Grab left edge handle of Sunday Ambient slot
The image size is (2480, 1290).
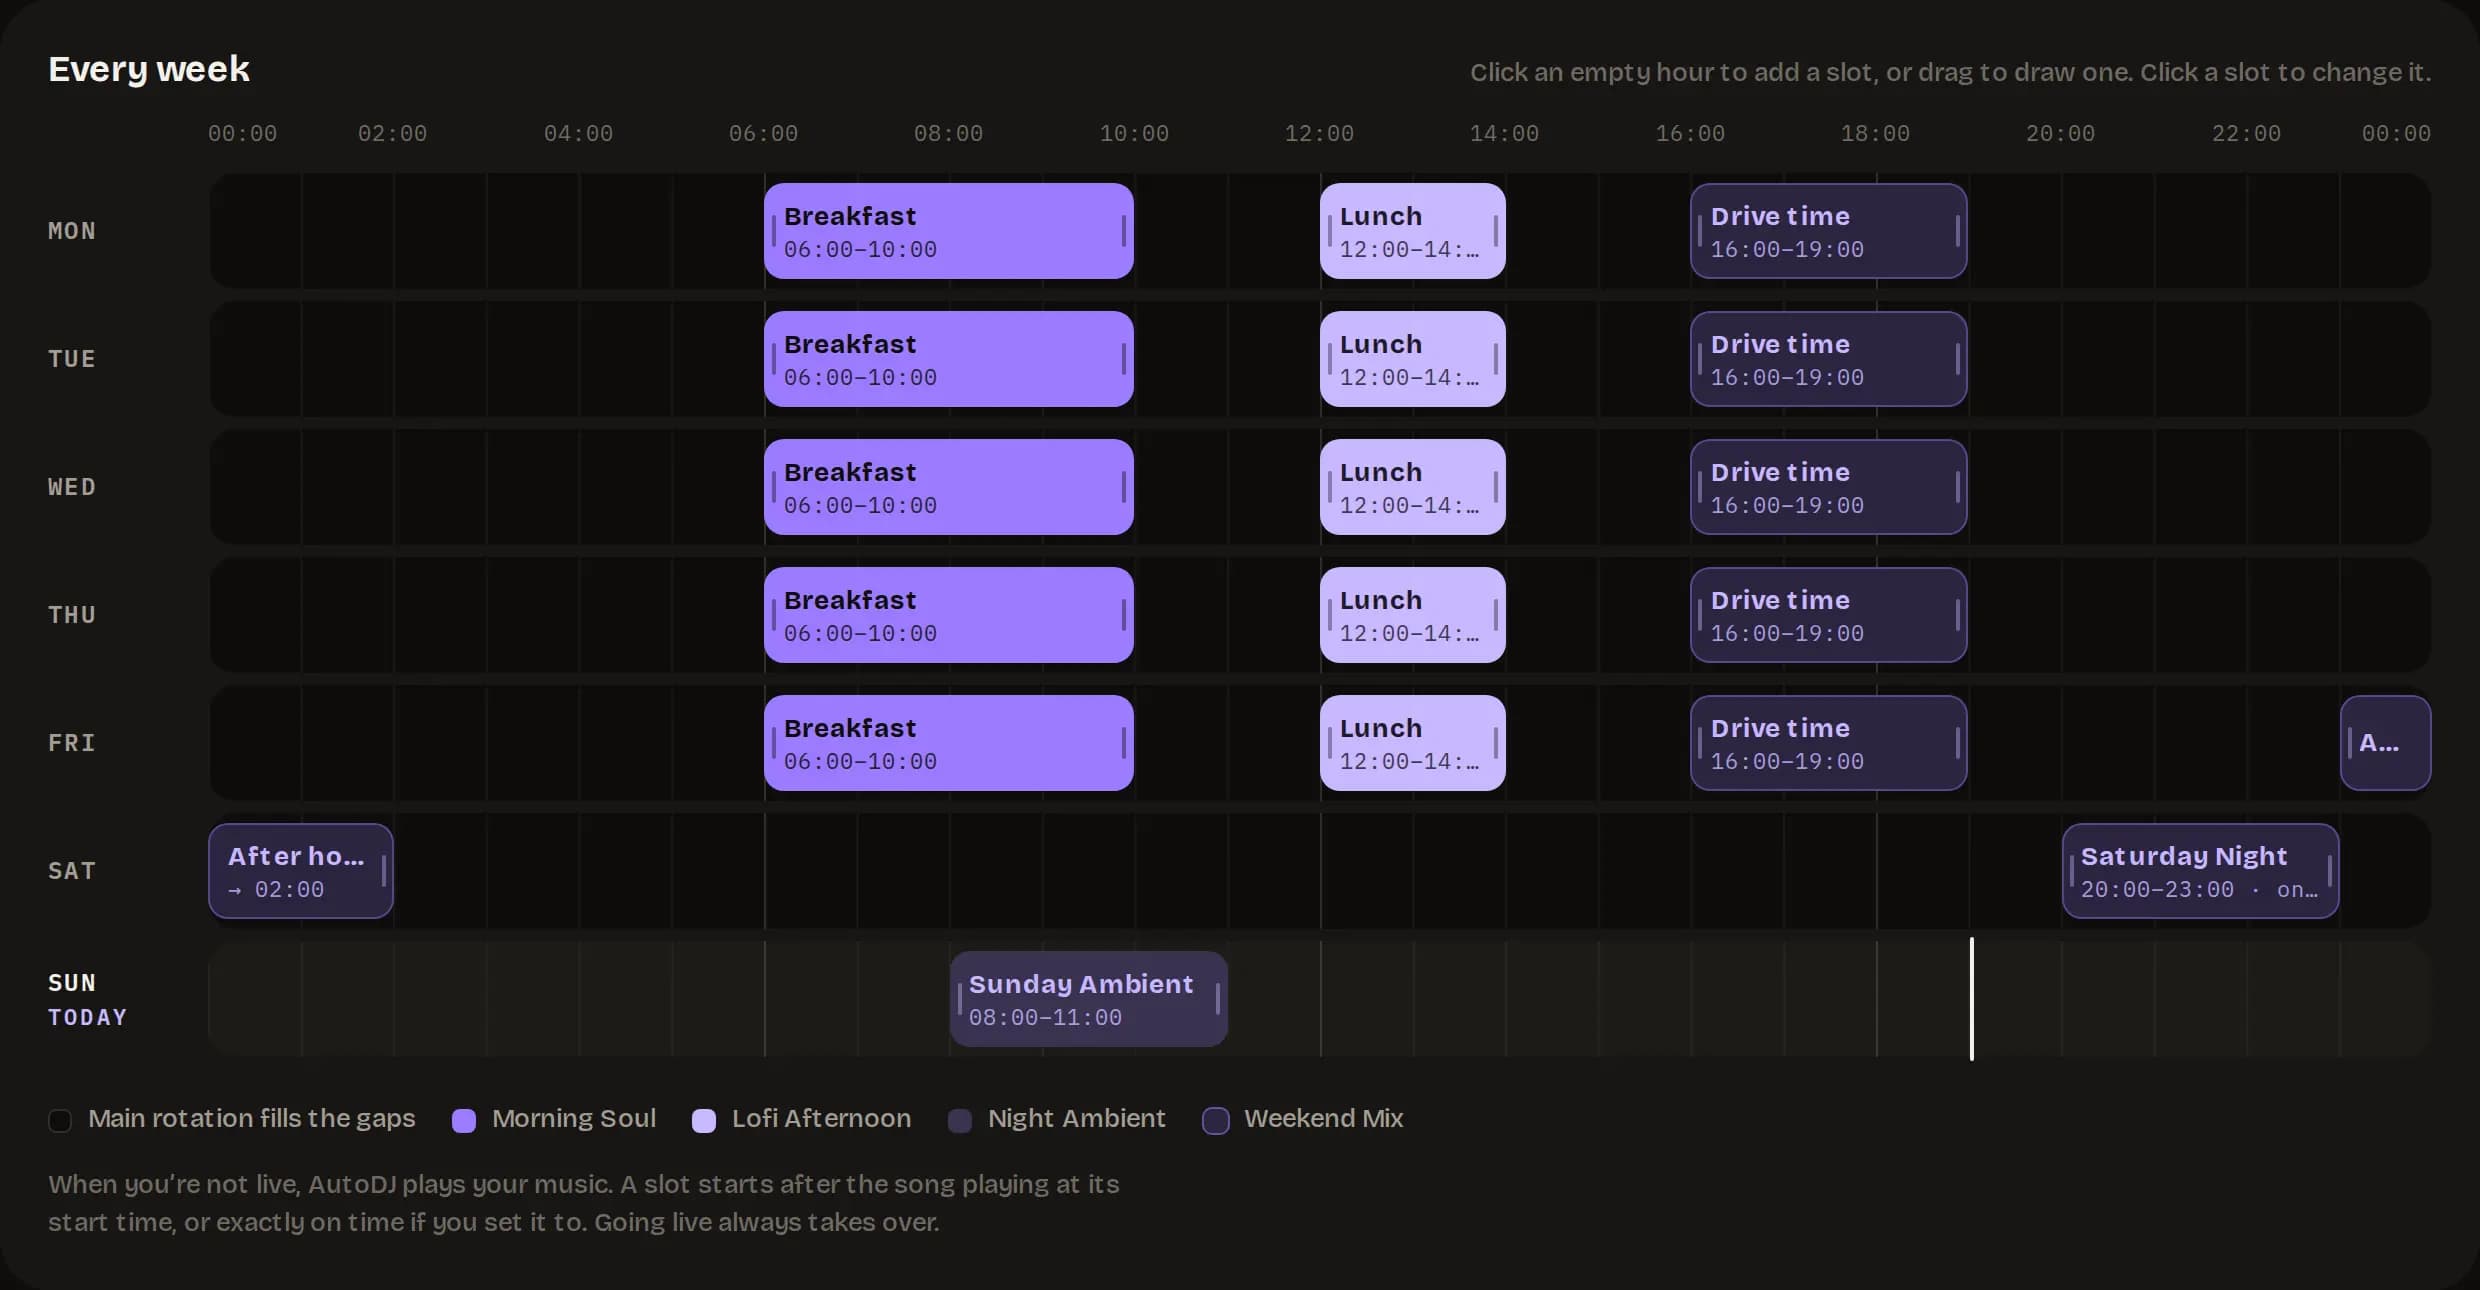coord(960,999)
